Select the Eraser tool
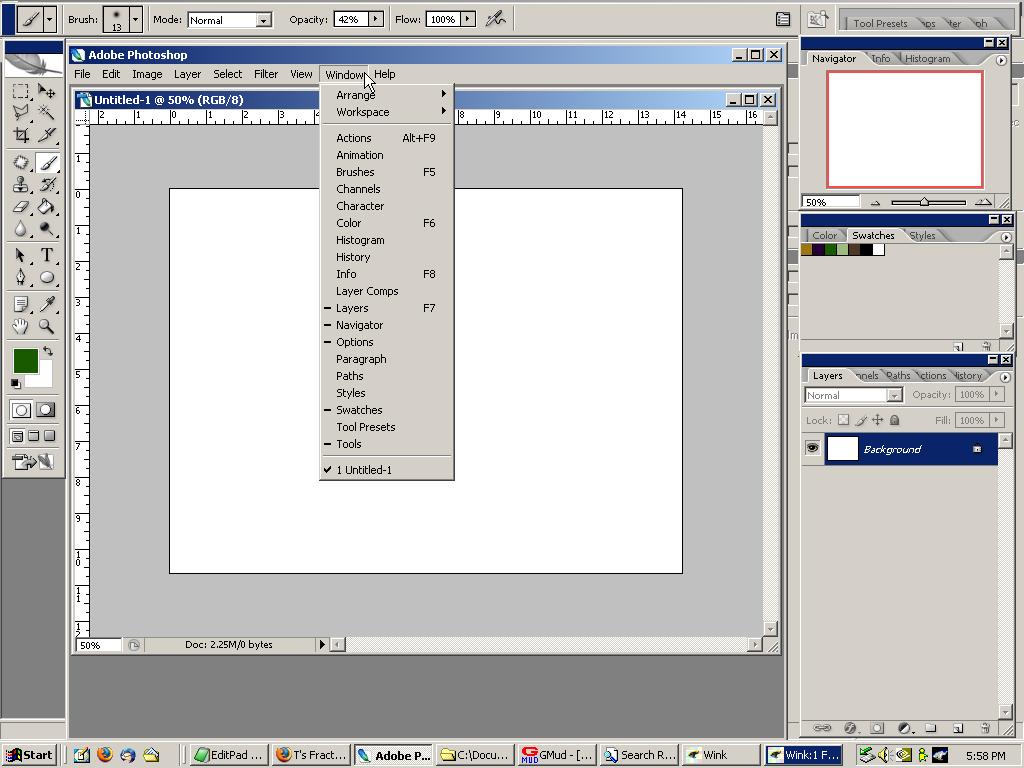The height and width of the screenshot is (768, 1024). (22, 206)
